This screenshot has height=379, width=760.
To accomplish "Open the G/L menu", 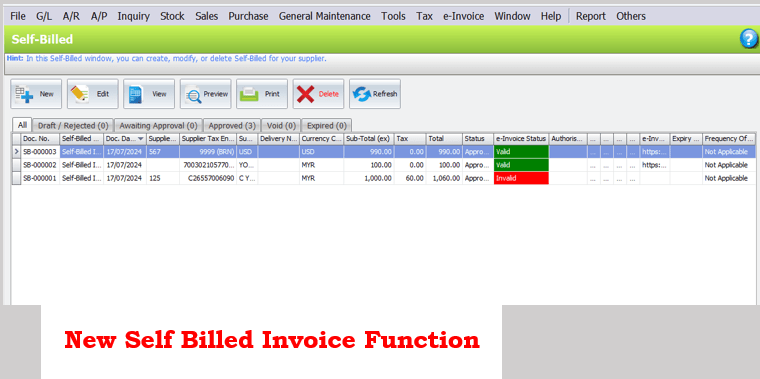I will click(44, 16).
